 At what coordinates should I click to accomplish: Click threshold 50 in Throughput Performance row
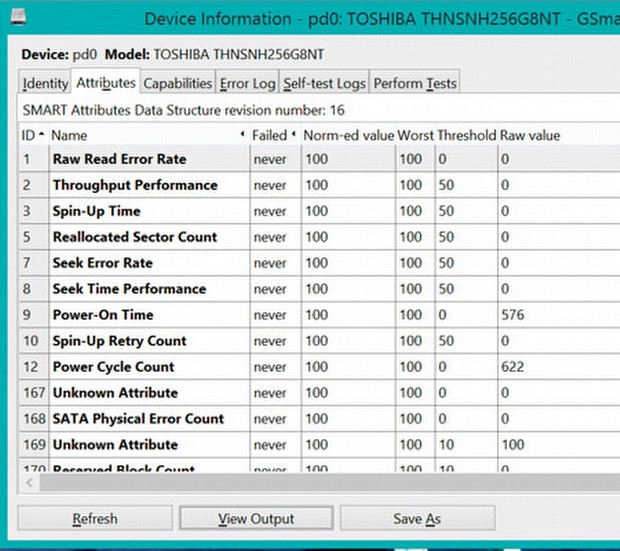tap(446, 185)
